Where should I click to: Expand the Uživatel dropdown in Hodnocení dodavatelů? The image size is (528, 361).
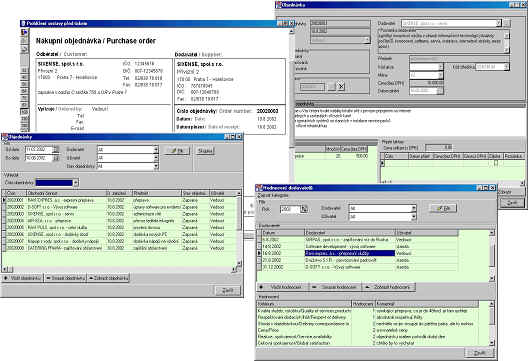(x=413, y=217)
